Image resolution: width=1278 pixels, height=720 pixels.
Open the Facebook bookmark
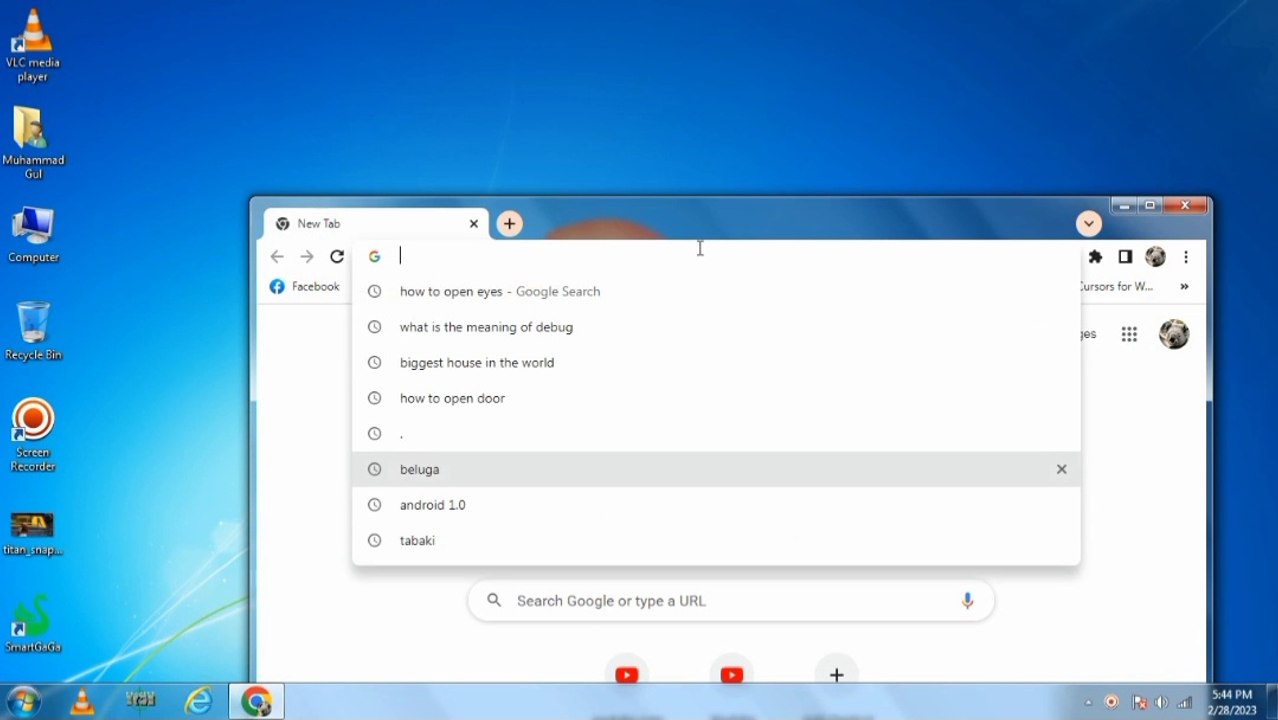[x=305, y=287]
